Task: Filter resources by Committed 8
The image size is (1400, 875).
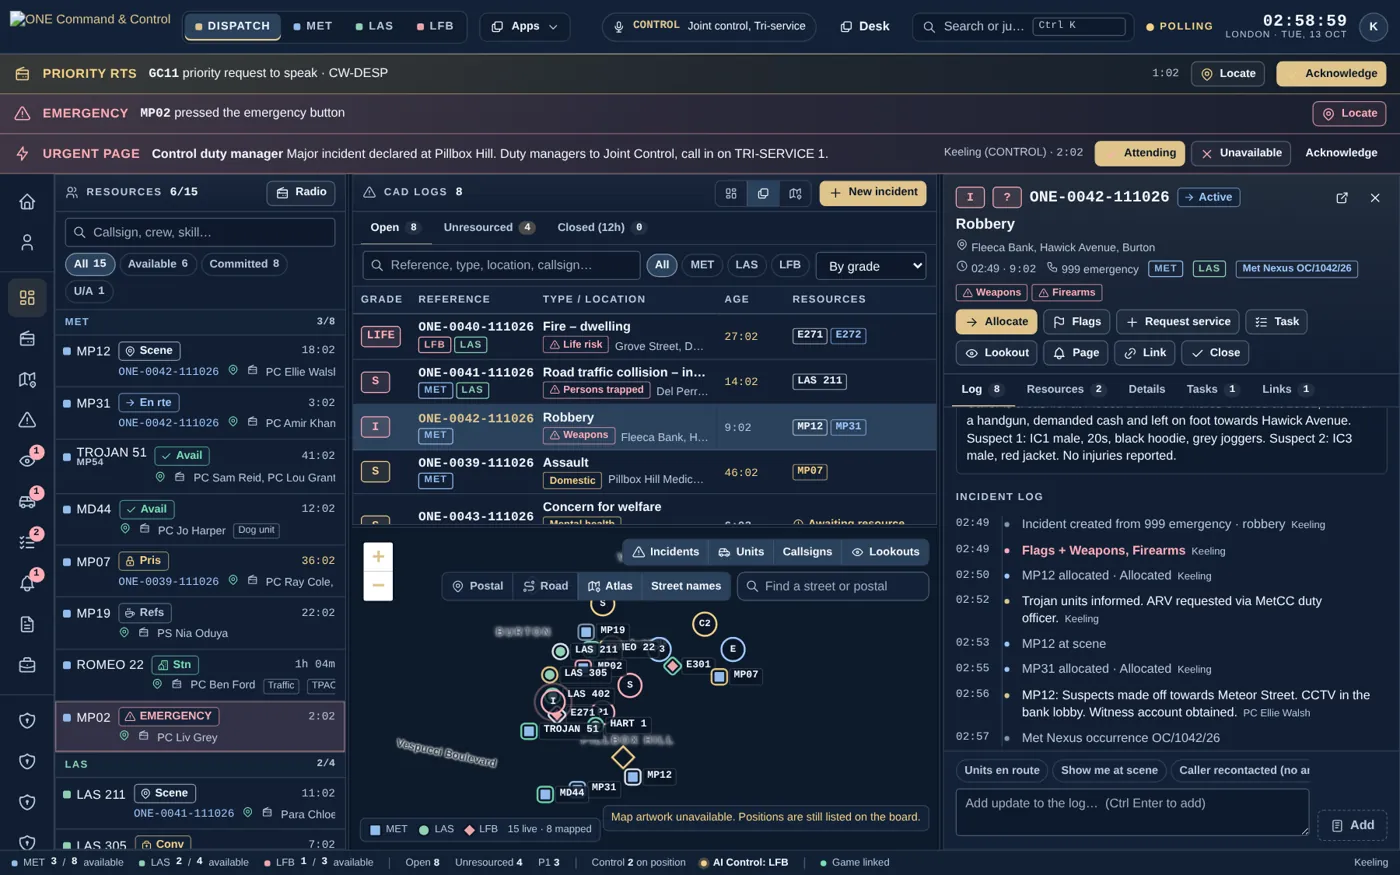Action: (x=244, y=264)
